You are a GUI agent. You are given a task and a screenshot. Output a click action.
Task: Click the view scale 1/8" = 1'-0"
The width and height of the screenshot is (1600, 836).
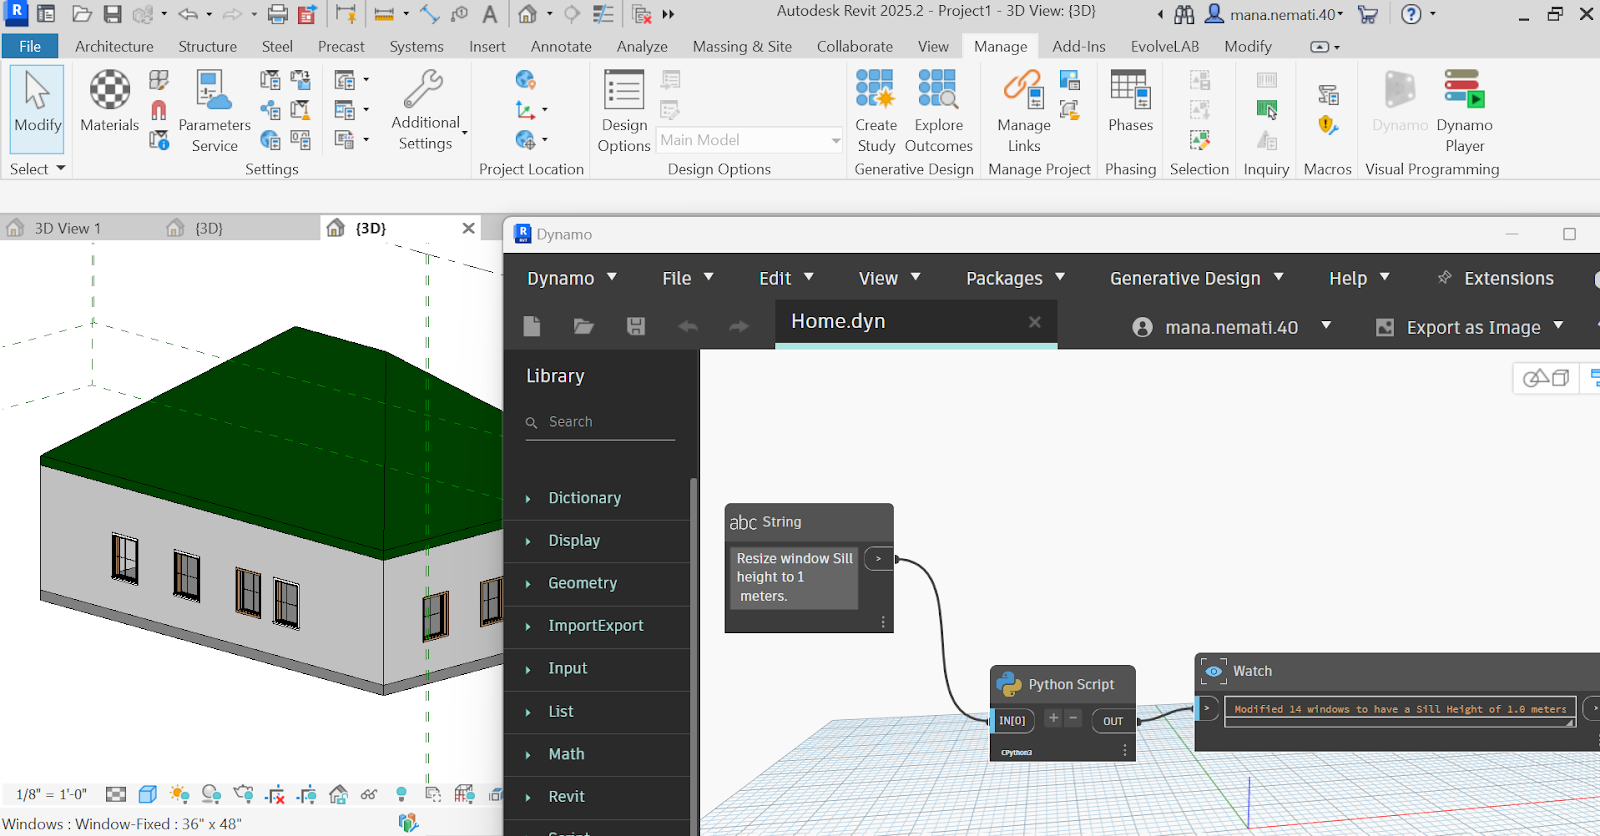click(x=52, y=795)
